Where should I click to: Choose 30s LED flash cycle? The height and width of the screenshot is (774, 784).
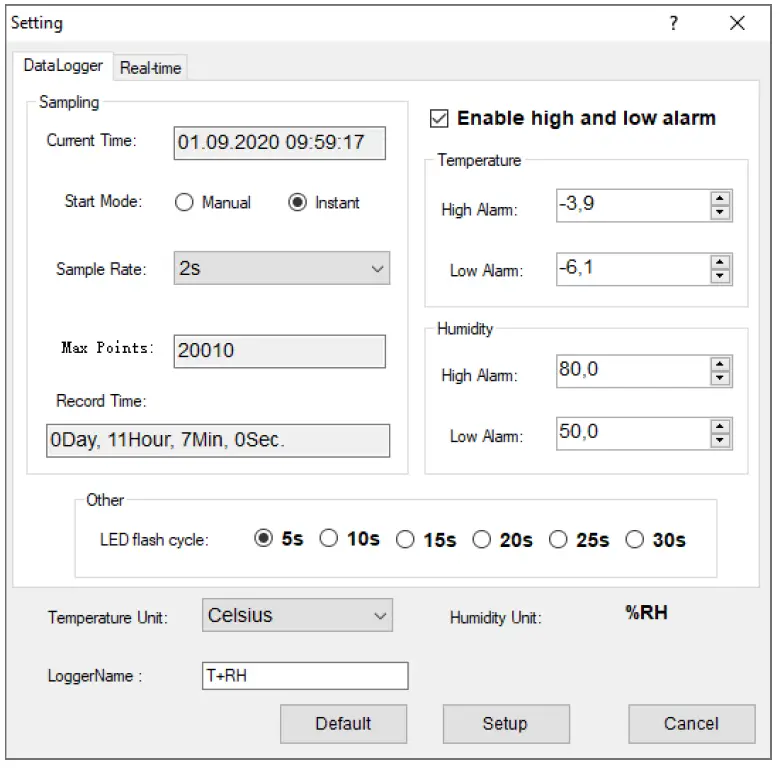pos(634,540)
